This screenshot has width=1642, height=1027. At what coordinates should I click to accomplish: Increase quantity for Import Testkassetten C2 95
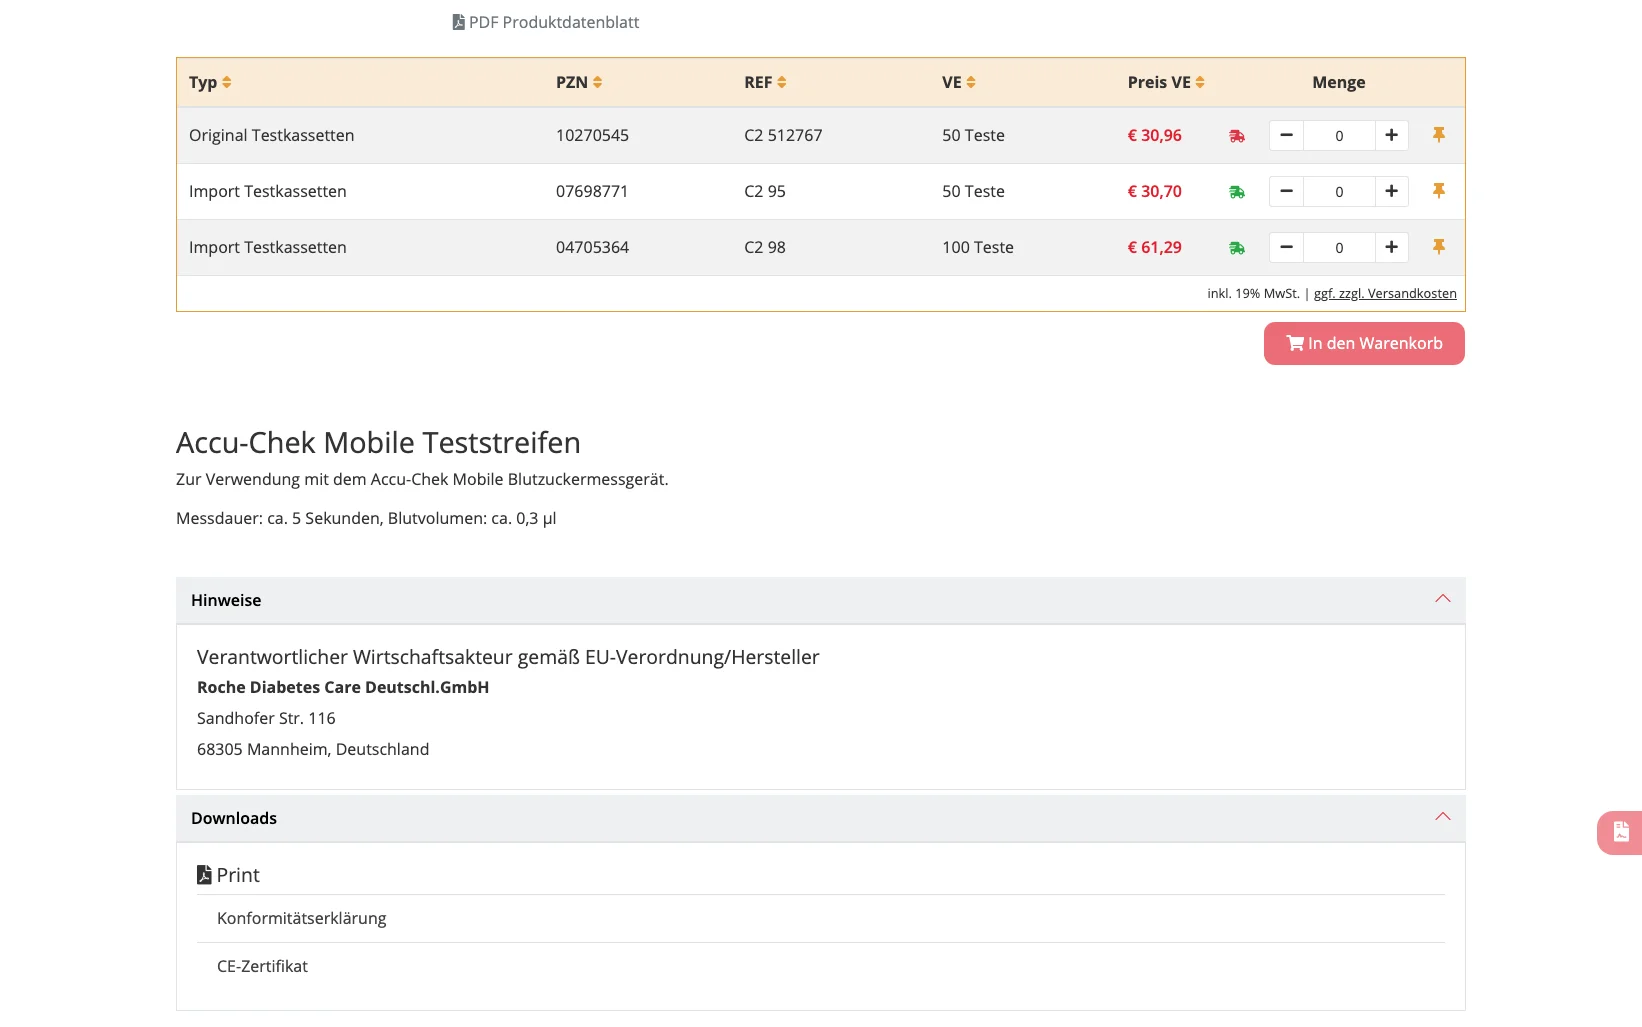(1391, 191)
